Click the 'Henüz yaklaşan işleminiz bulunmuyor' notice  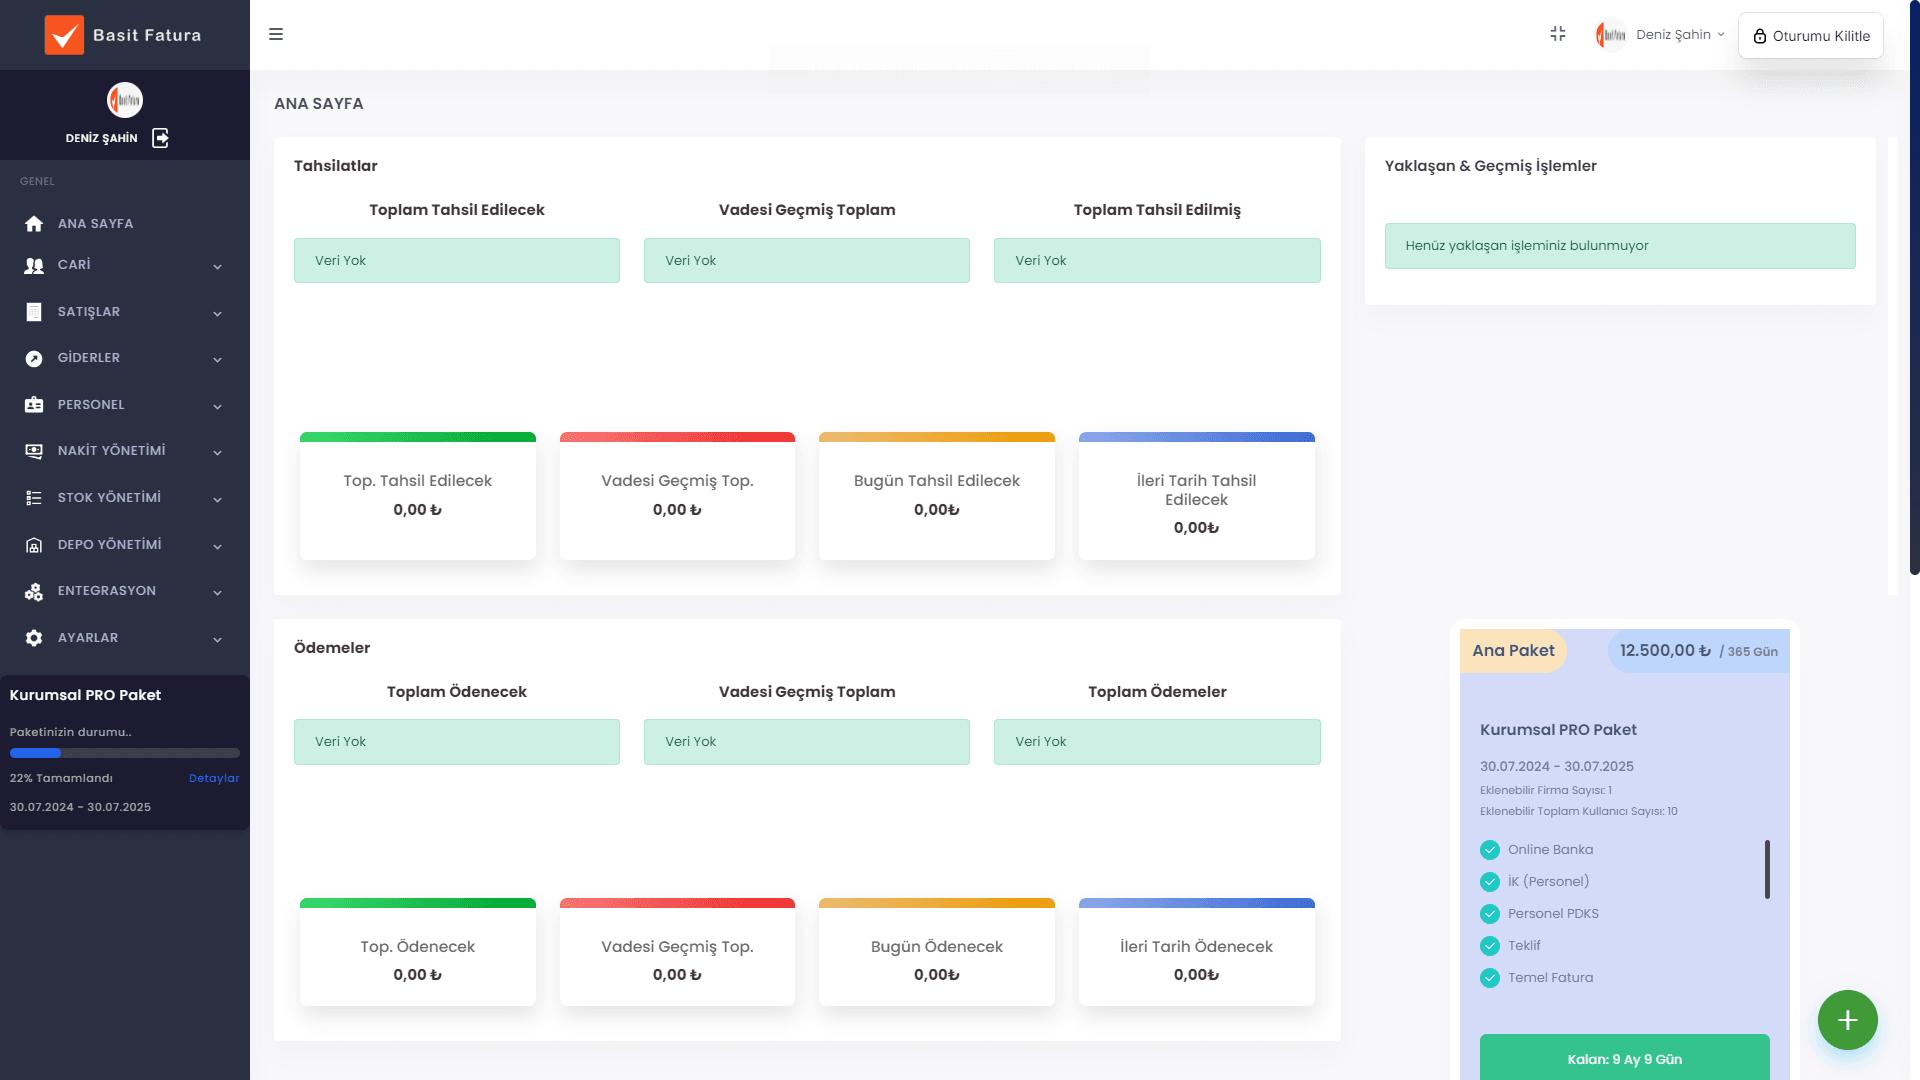1619,246
